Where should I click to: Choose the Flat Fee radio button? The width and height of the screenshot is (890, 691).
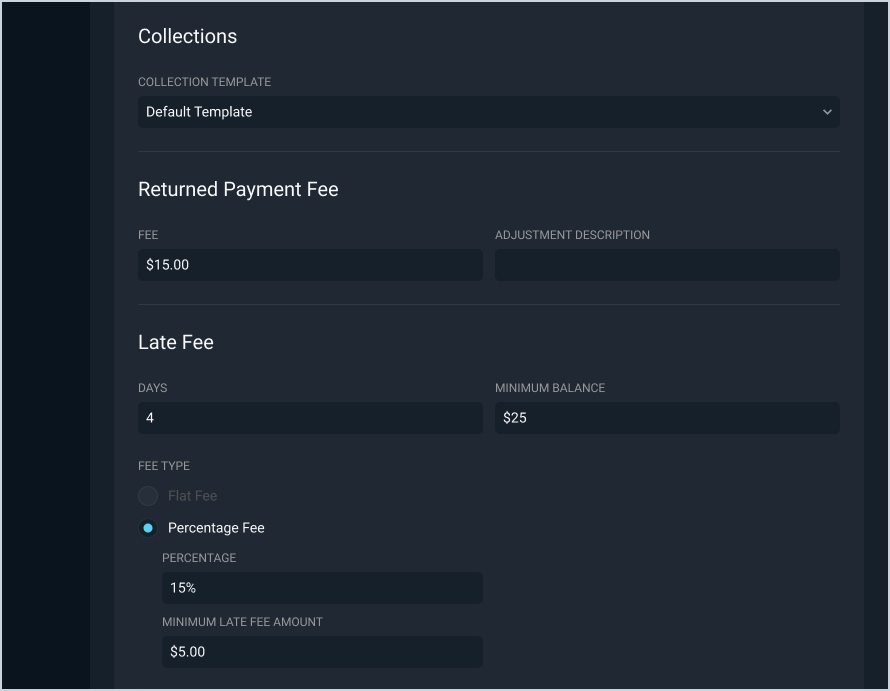148,496
